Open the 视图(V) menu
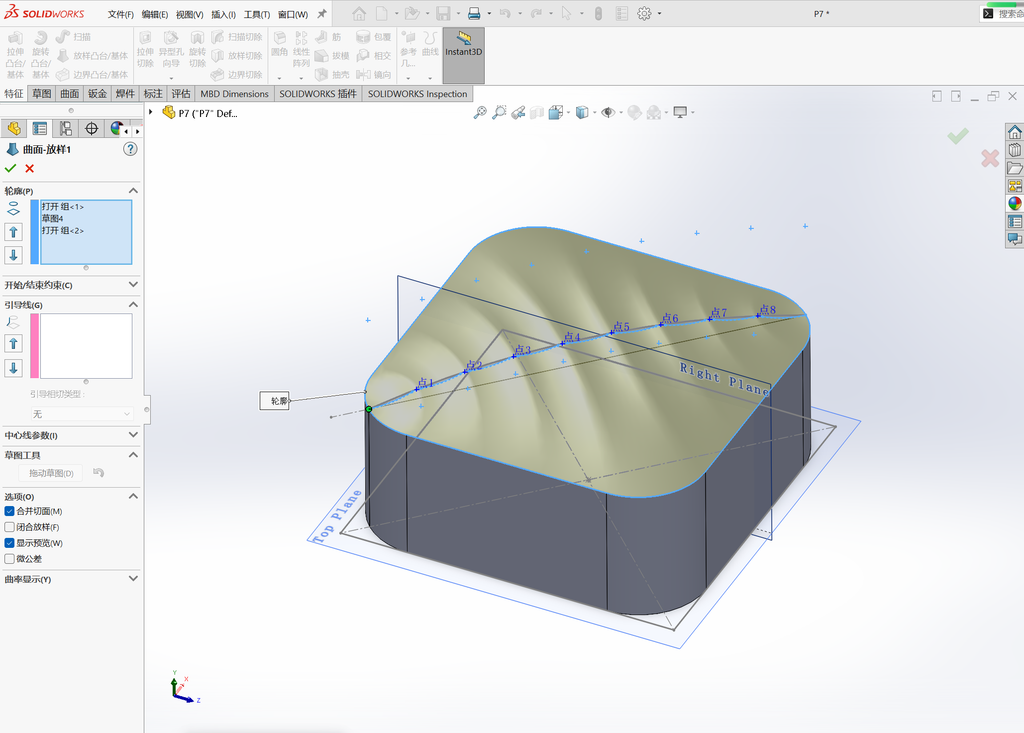Viewport: 1024px width, 733px height. click(x=189, y=14)
